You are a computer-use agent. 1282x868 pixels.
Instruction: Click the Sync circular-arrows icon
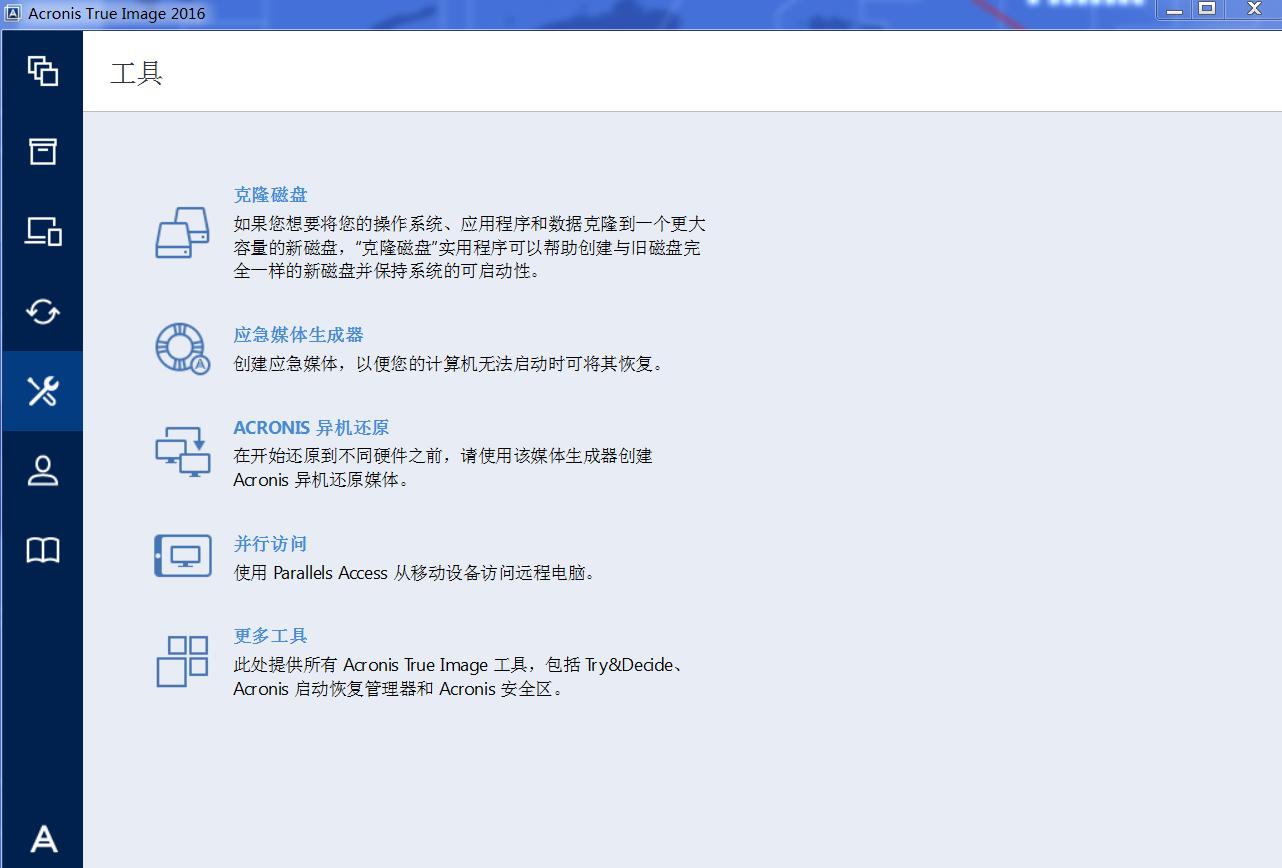pos(42,312)
